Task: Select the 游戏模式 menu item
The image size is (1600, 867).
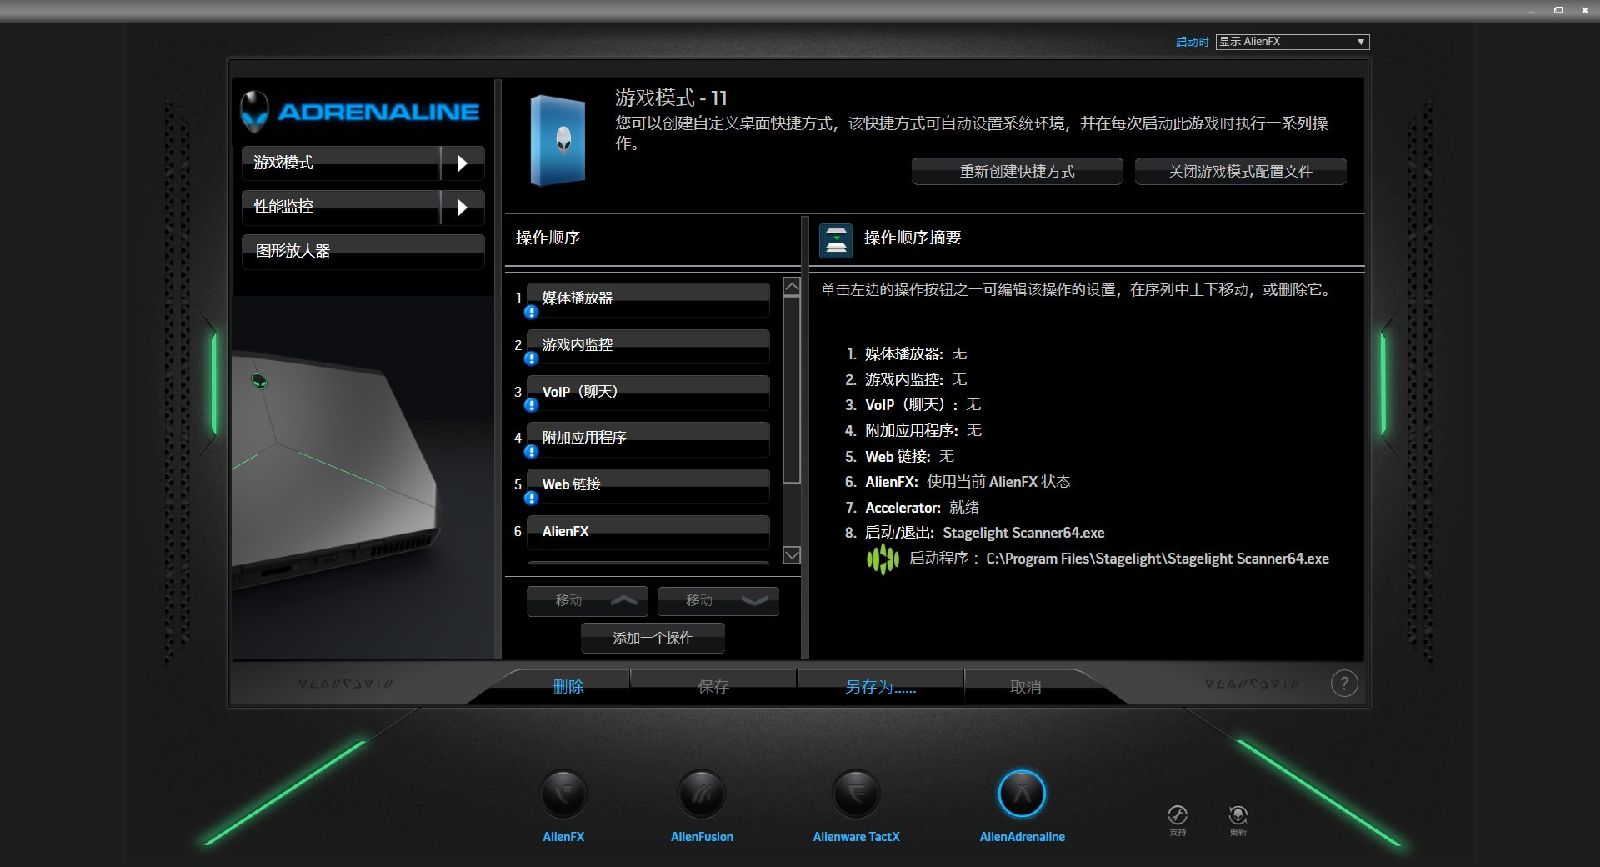Action: pyautogui.click(x=341, y=163)
